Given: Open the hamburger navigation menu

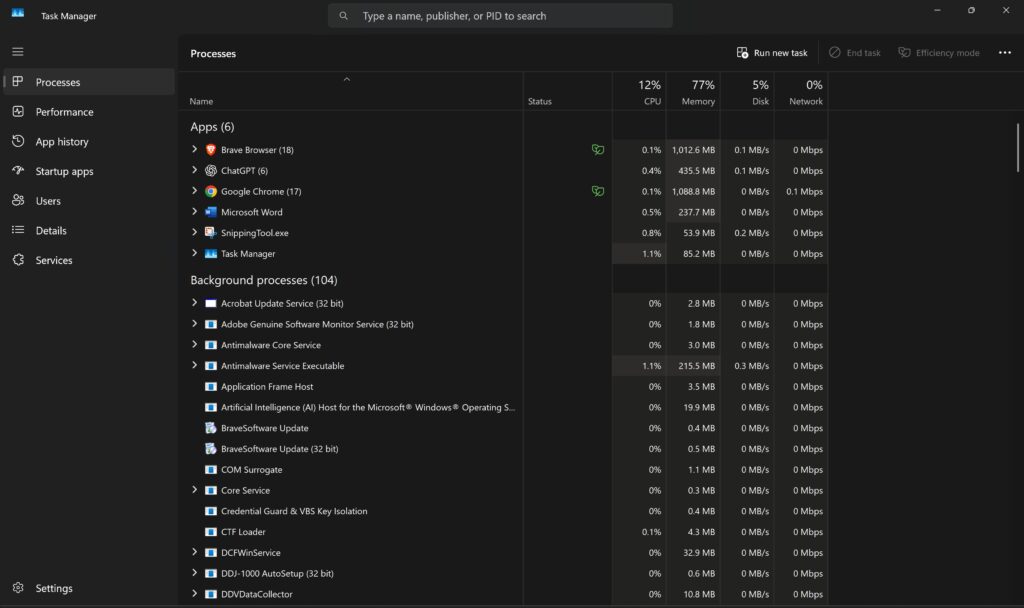Looking at the screenshot, I should (18, 52).
